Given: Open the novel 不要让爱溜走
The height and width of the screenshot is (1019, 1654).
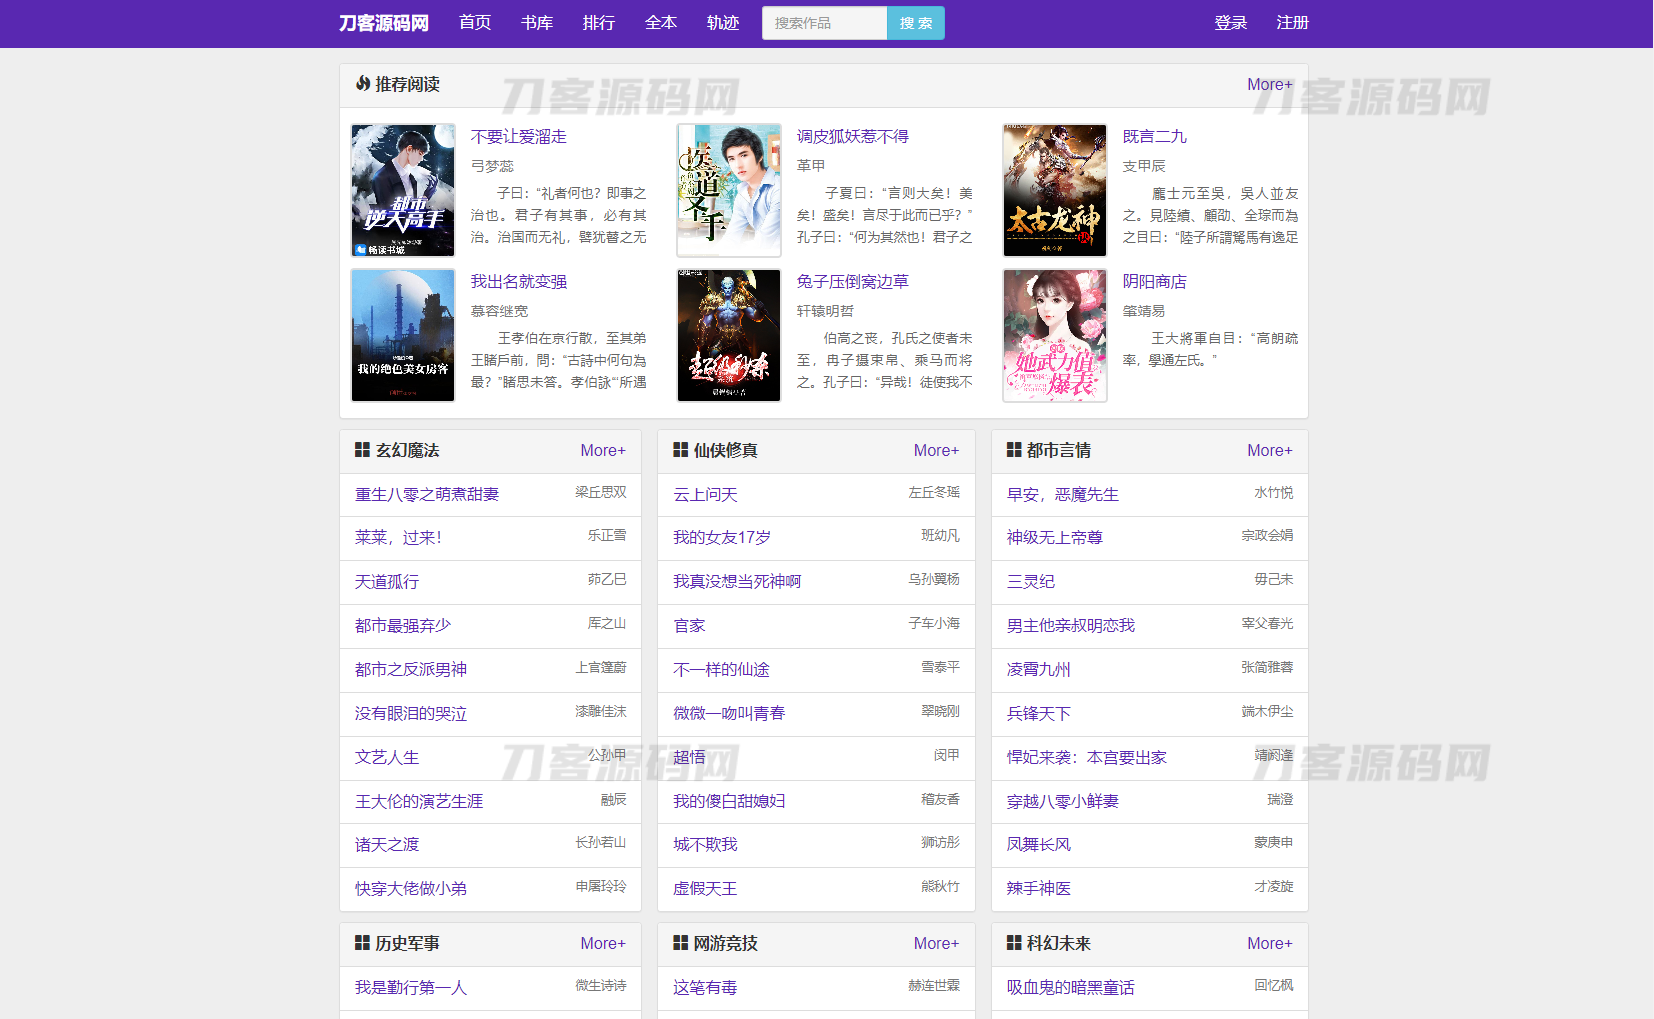Looking at the screenshot, I should coord(518,136).
